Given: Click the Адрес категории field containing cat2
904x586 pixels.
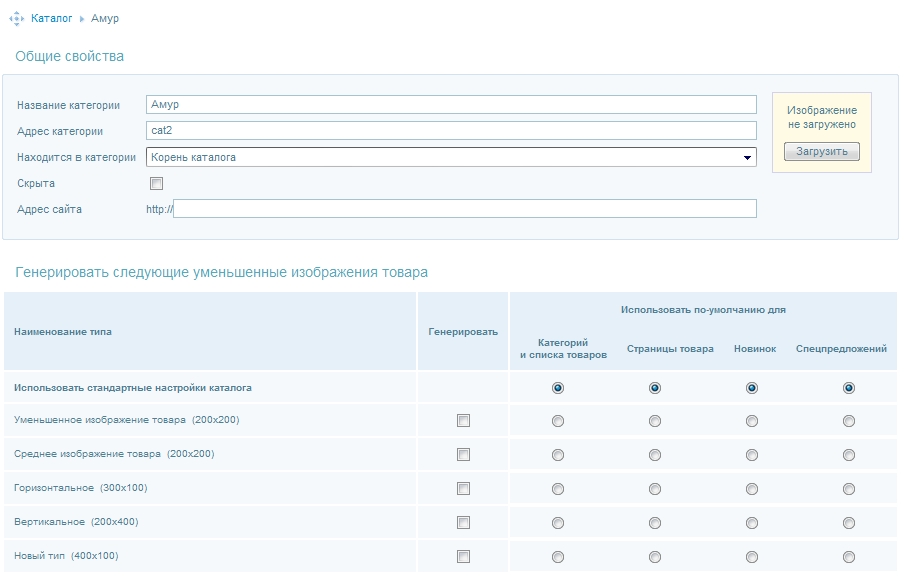Looking at the screenshot, I should [x=451, y=131].
